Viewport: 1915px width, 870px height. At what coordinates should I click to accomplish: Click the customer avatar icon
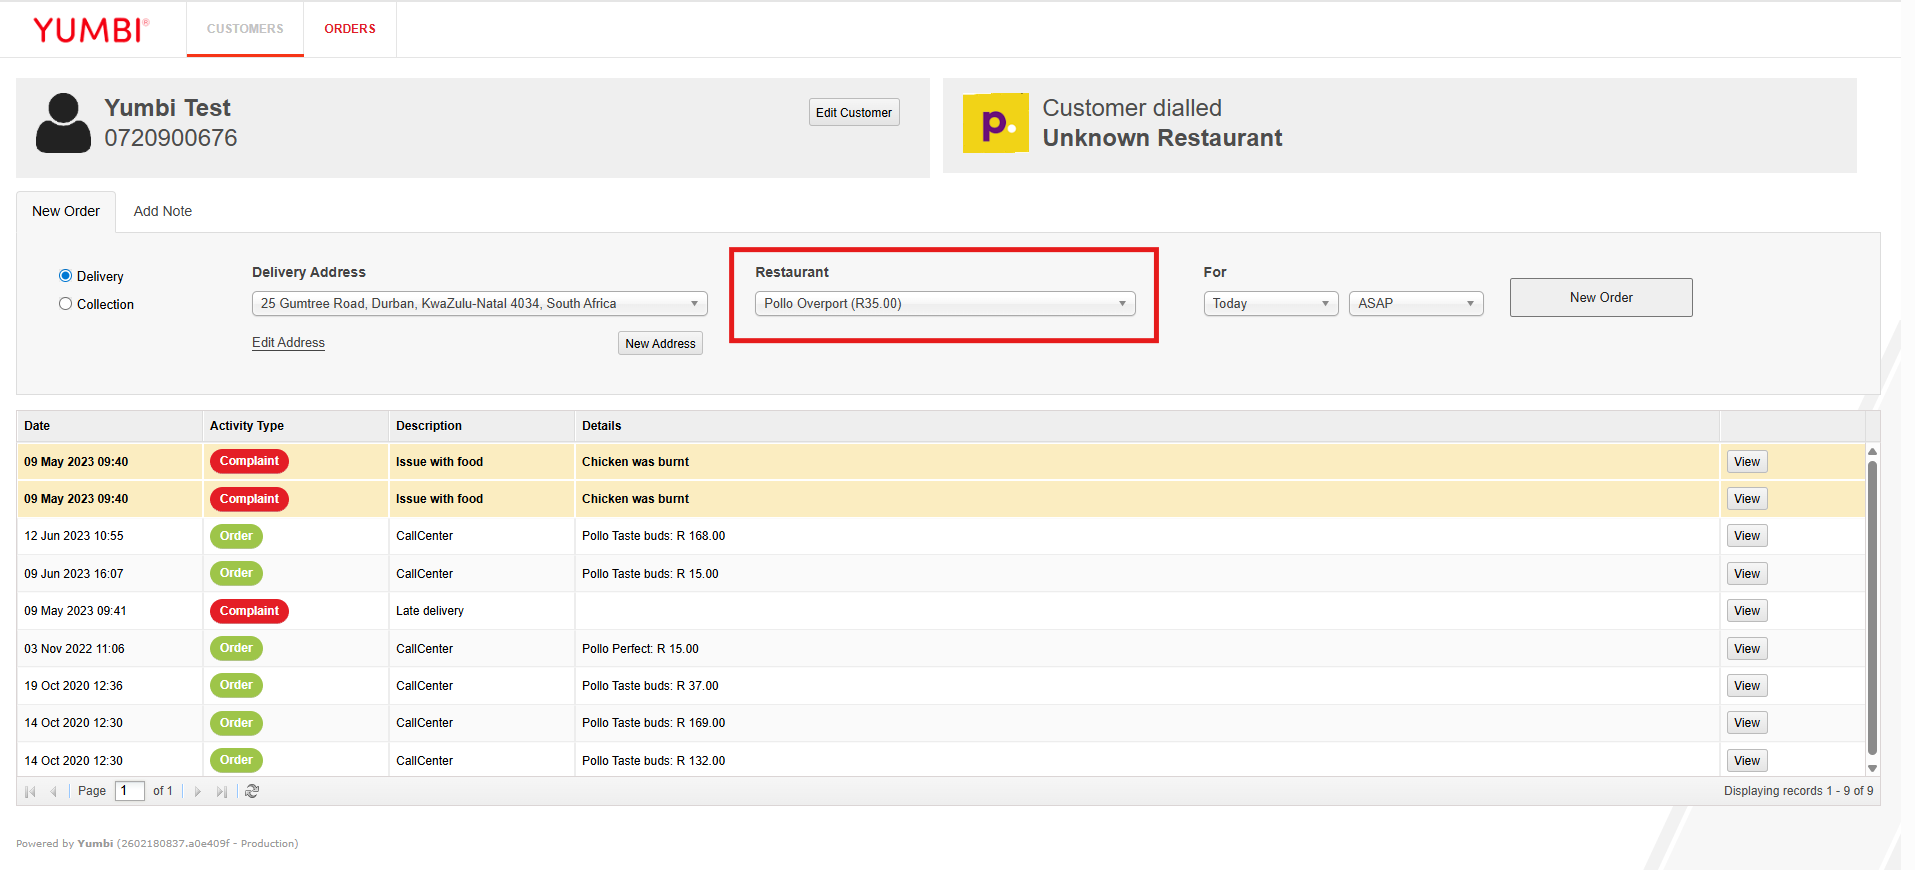(63, 123)
